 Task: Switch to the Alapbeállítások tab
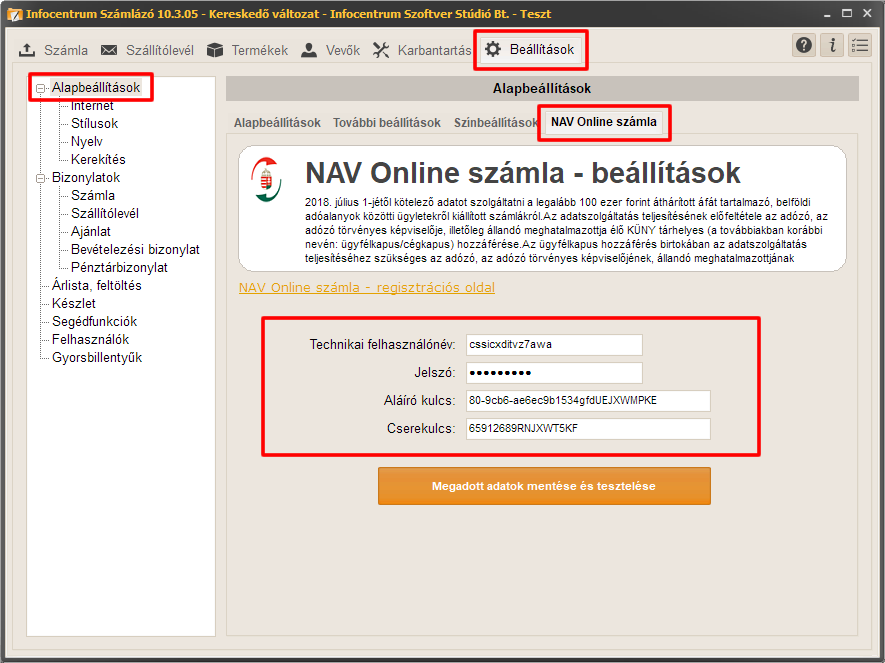tap(277, 122)
